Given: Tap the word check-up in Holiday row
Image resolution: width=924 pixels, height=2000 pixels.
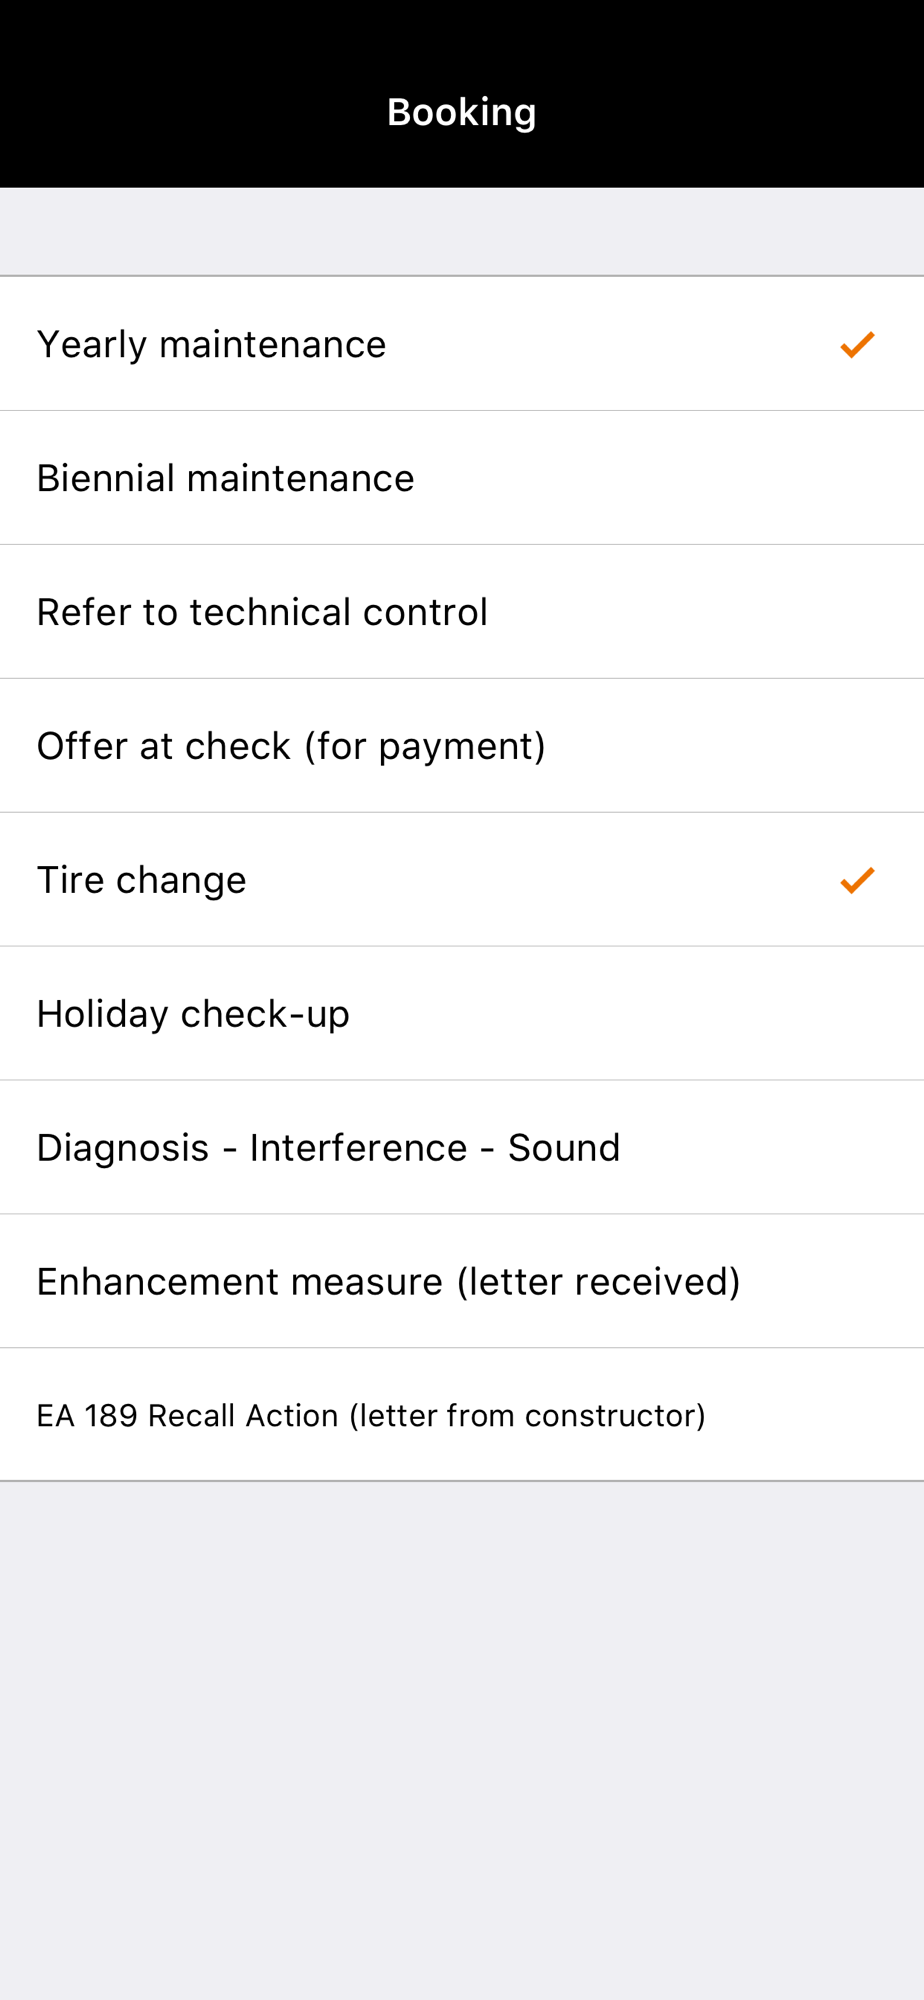Looking at the screenshot, I should pos(265,1015).
